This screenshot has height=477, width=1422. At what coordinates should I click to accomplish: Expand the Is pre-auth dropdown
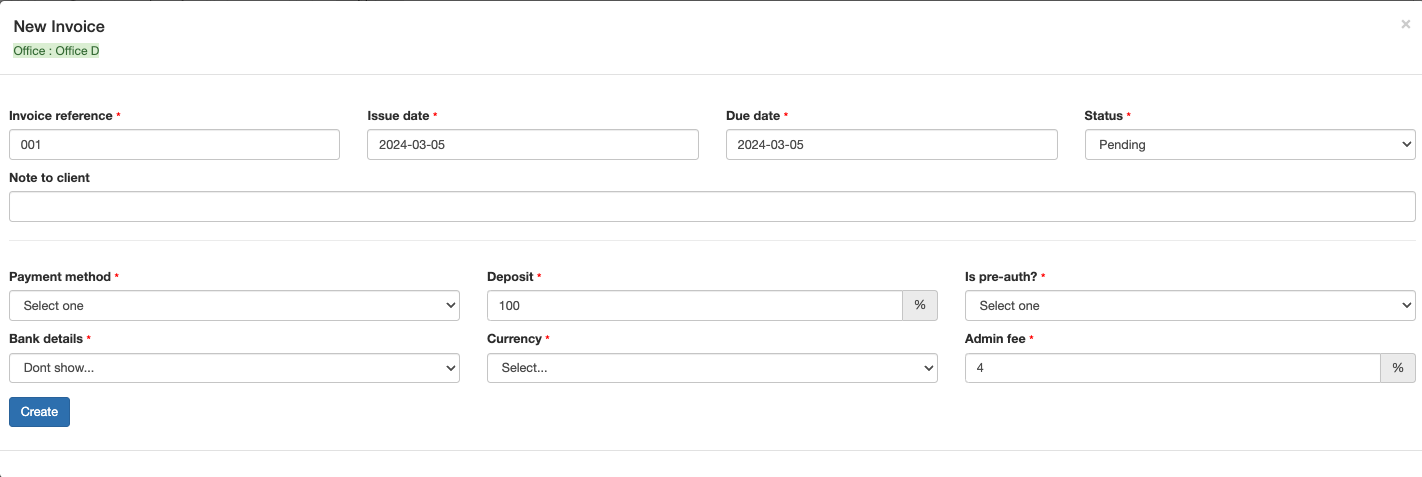[1189, 306]
